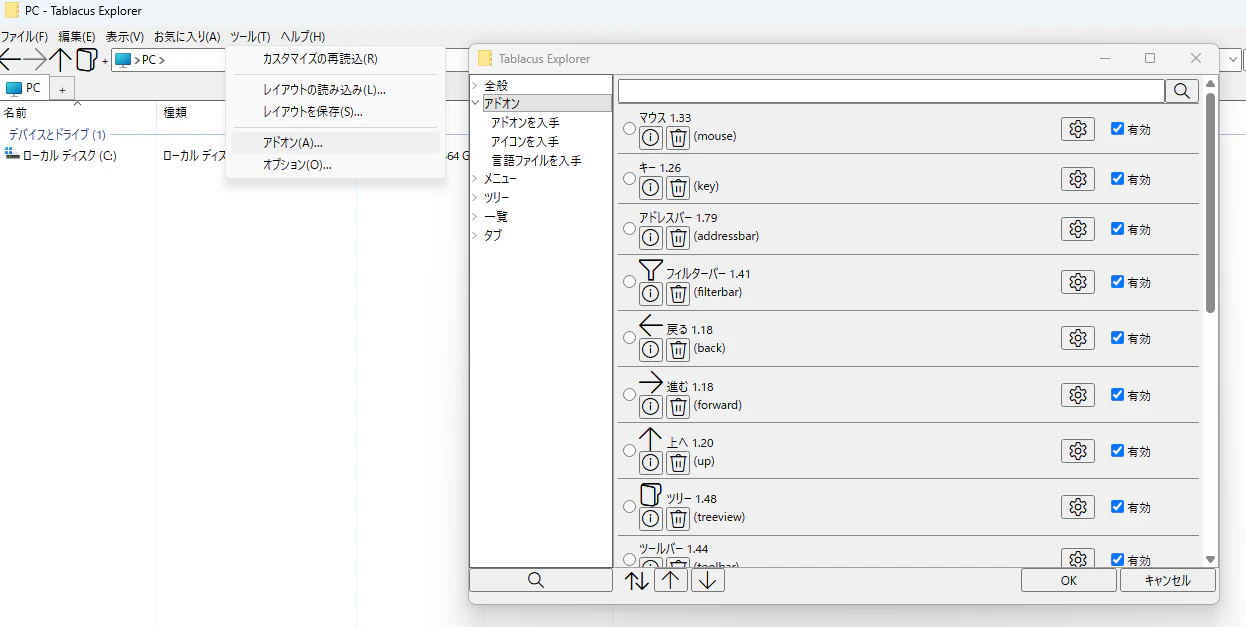Expand 一覧 in options tree
The height and width of the screenshot is (627, 1246).
(x=476, y=216)
